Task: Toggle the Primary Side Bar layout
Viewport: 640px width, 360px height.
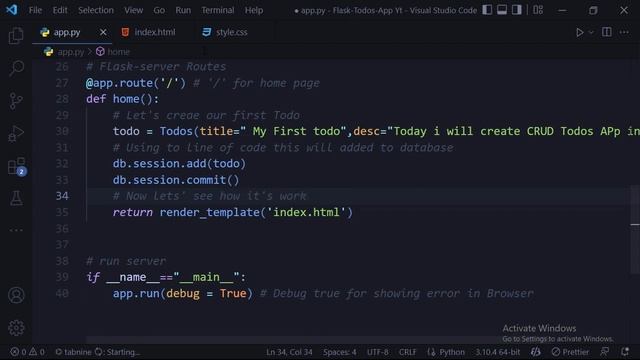Action: coord(487,10)
